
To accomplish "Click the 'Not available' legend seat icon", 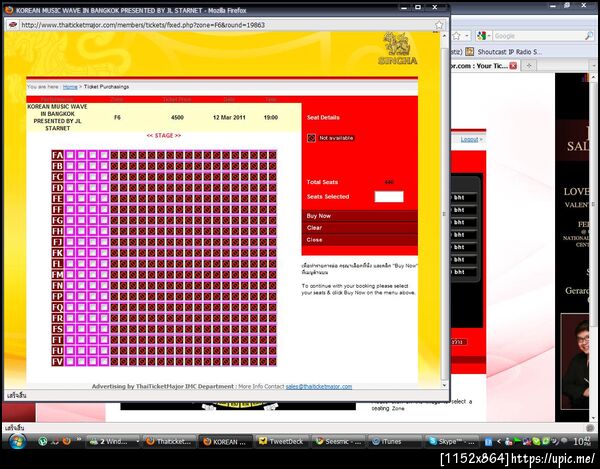I will pyautogui.click(x=311, y=138).
